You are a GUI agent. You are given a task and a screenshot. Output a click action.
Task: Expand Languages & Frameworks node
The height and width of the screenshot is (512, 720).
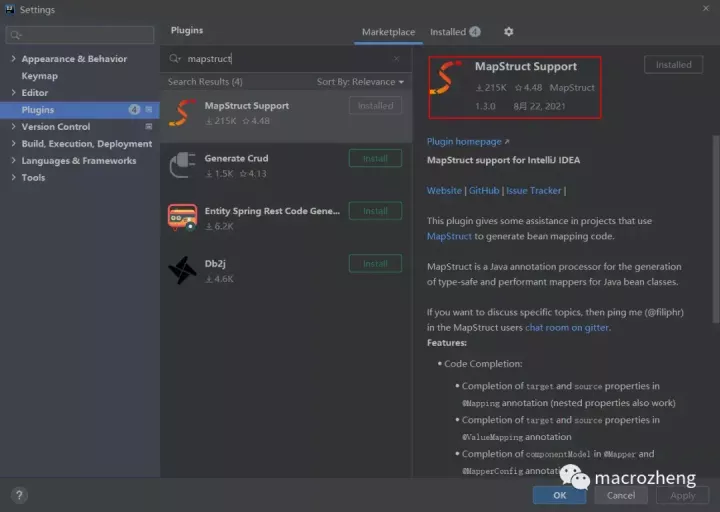(13, 160)
